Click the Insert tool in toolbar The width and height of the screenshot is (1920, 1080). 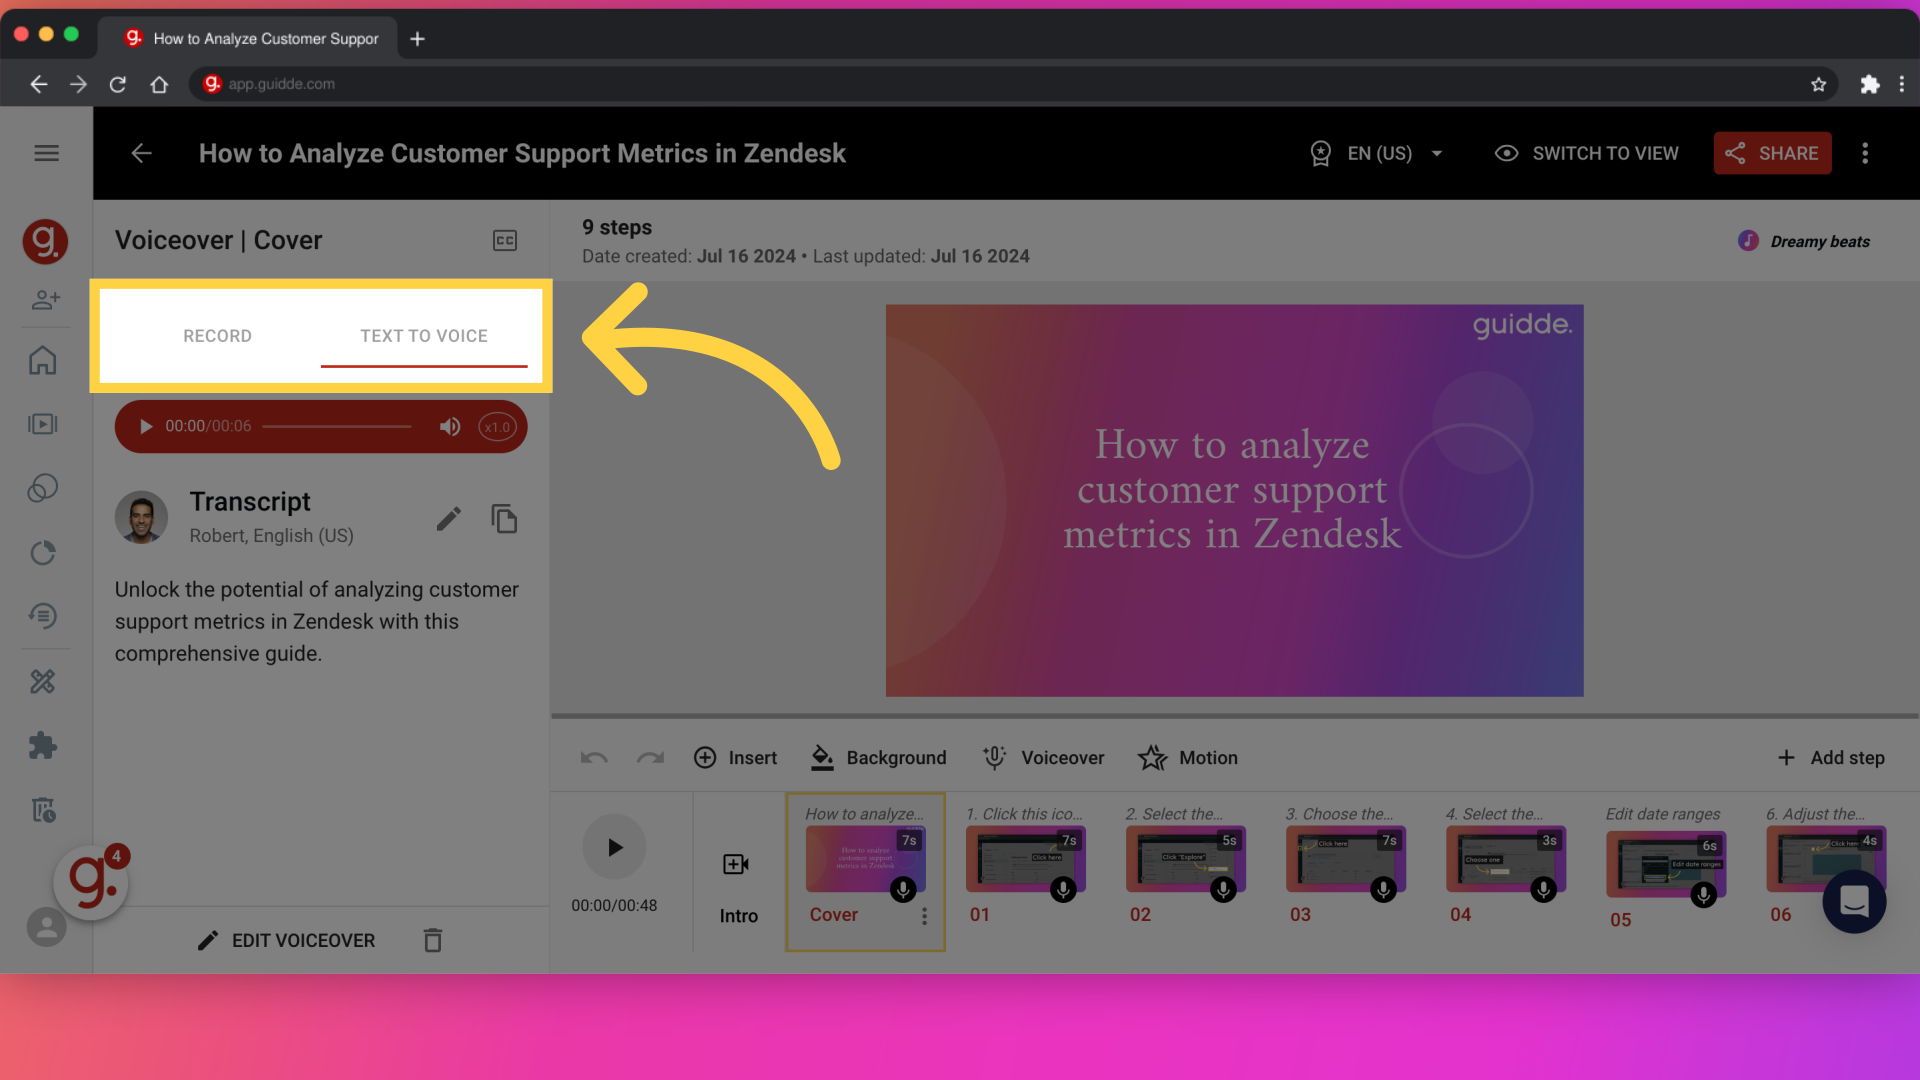click(737, 757)
